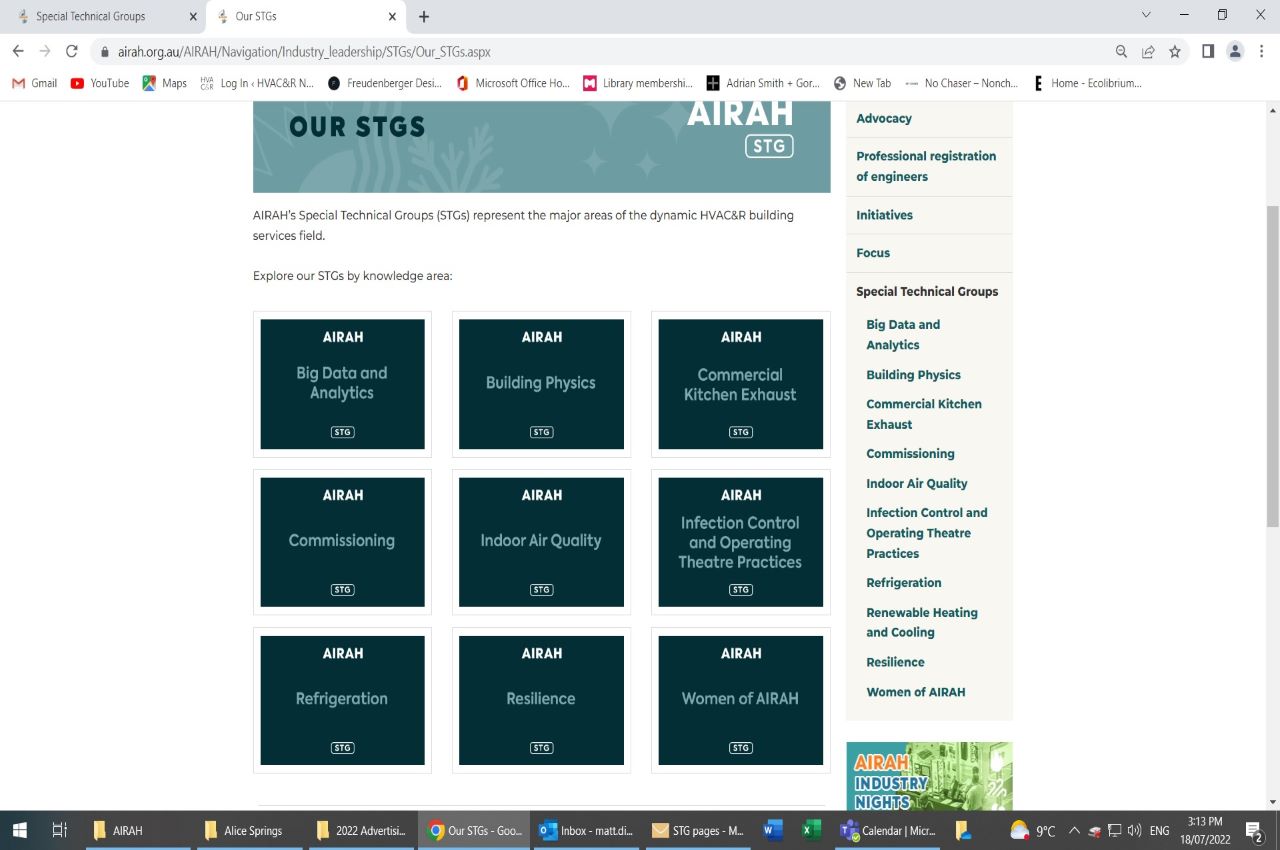Open Building Physics sidebar link
This screenshot has width=1280, height=850.
913,375
